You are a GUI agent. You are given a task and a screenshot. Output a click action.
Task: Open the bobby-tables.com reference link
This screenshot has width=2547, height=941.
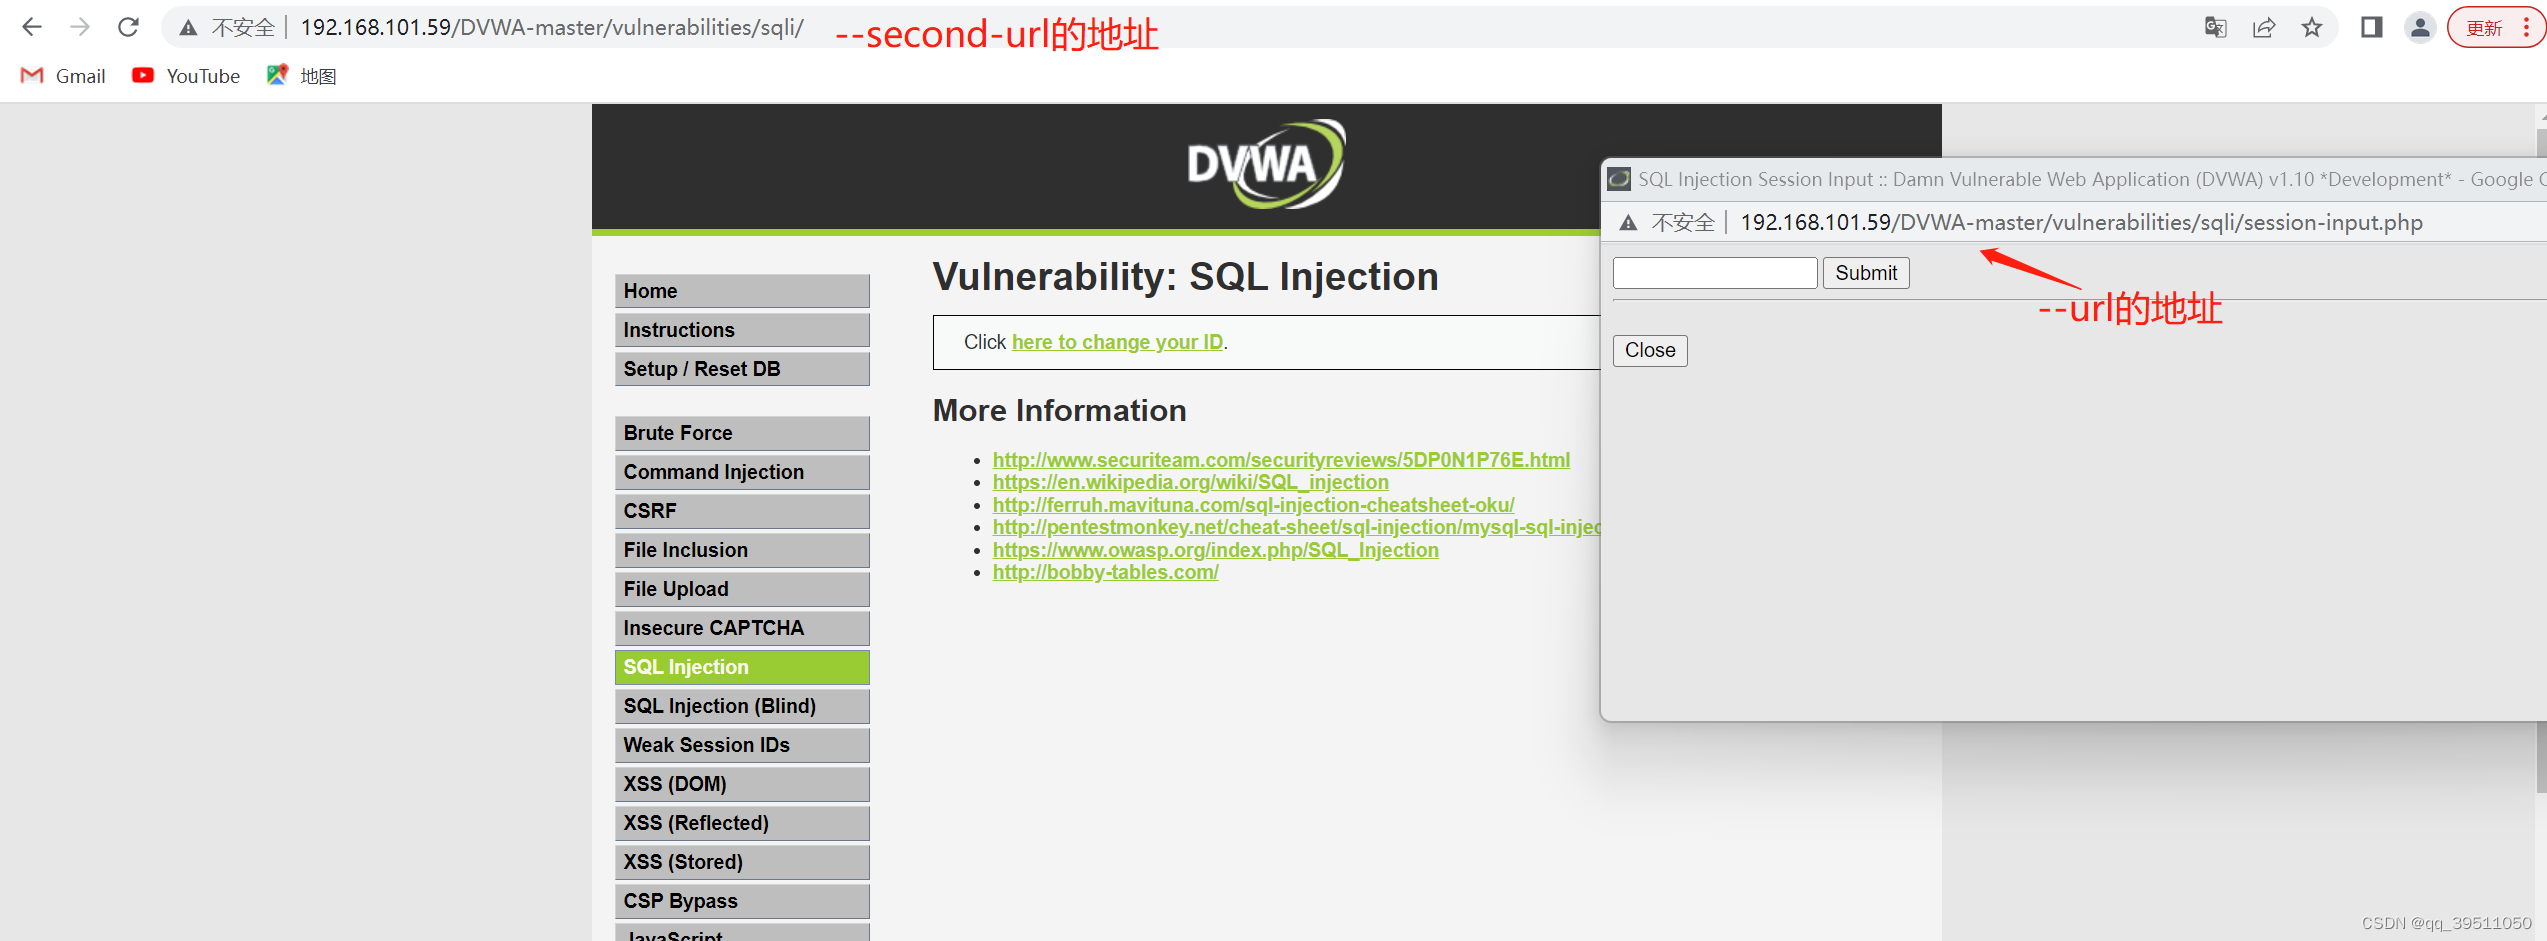click(x=1105, y=572)
